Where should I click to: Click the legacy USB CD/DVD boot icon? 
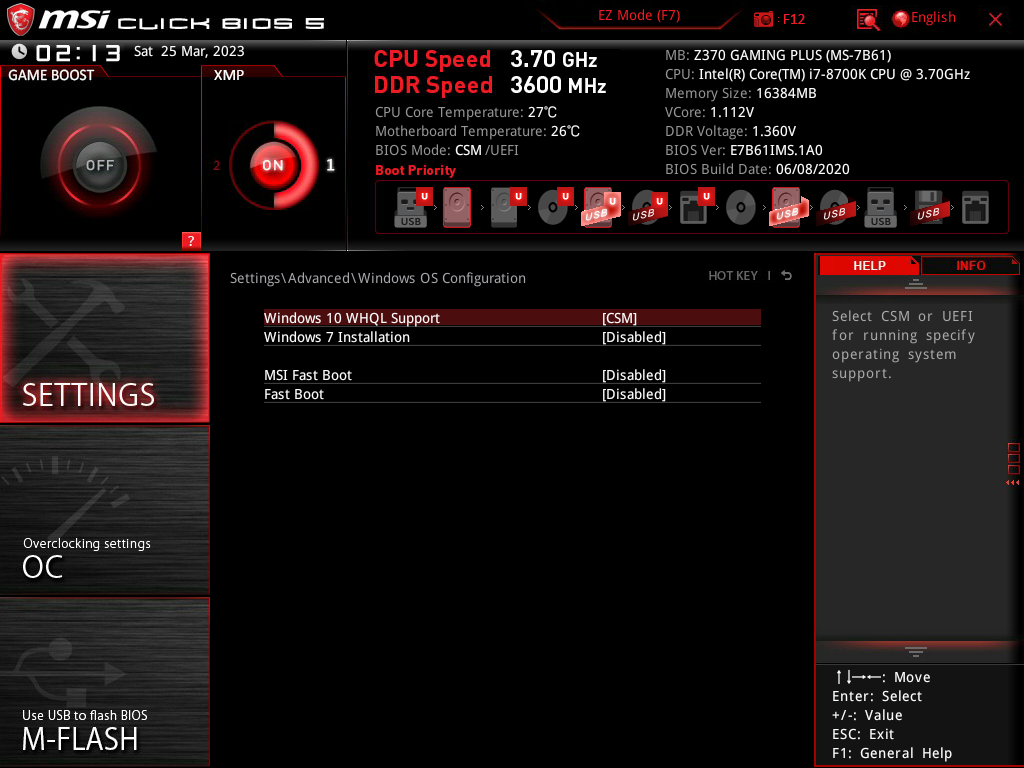pyautogui.click(x=835, y=208)
